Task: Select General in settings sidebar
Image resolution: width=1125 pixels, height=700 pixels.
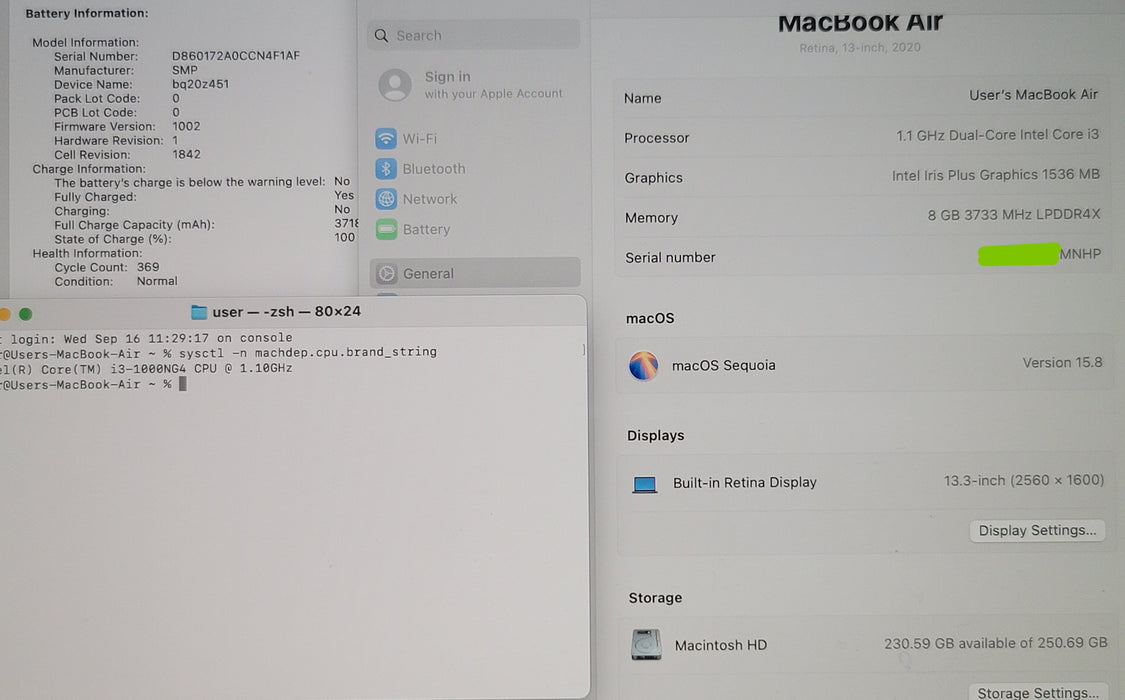Action: [x=475, y=273]
